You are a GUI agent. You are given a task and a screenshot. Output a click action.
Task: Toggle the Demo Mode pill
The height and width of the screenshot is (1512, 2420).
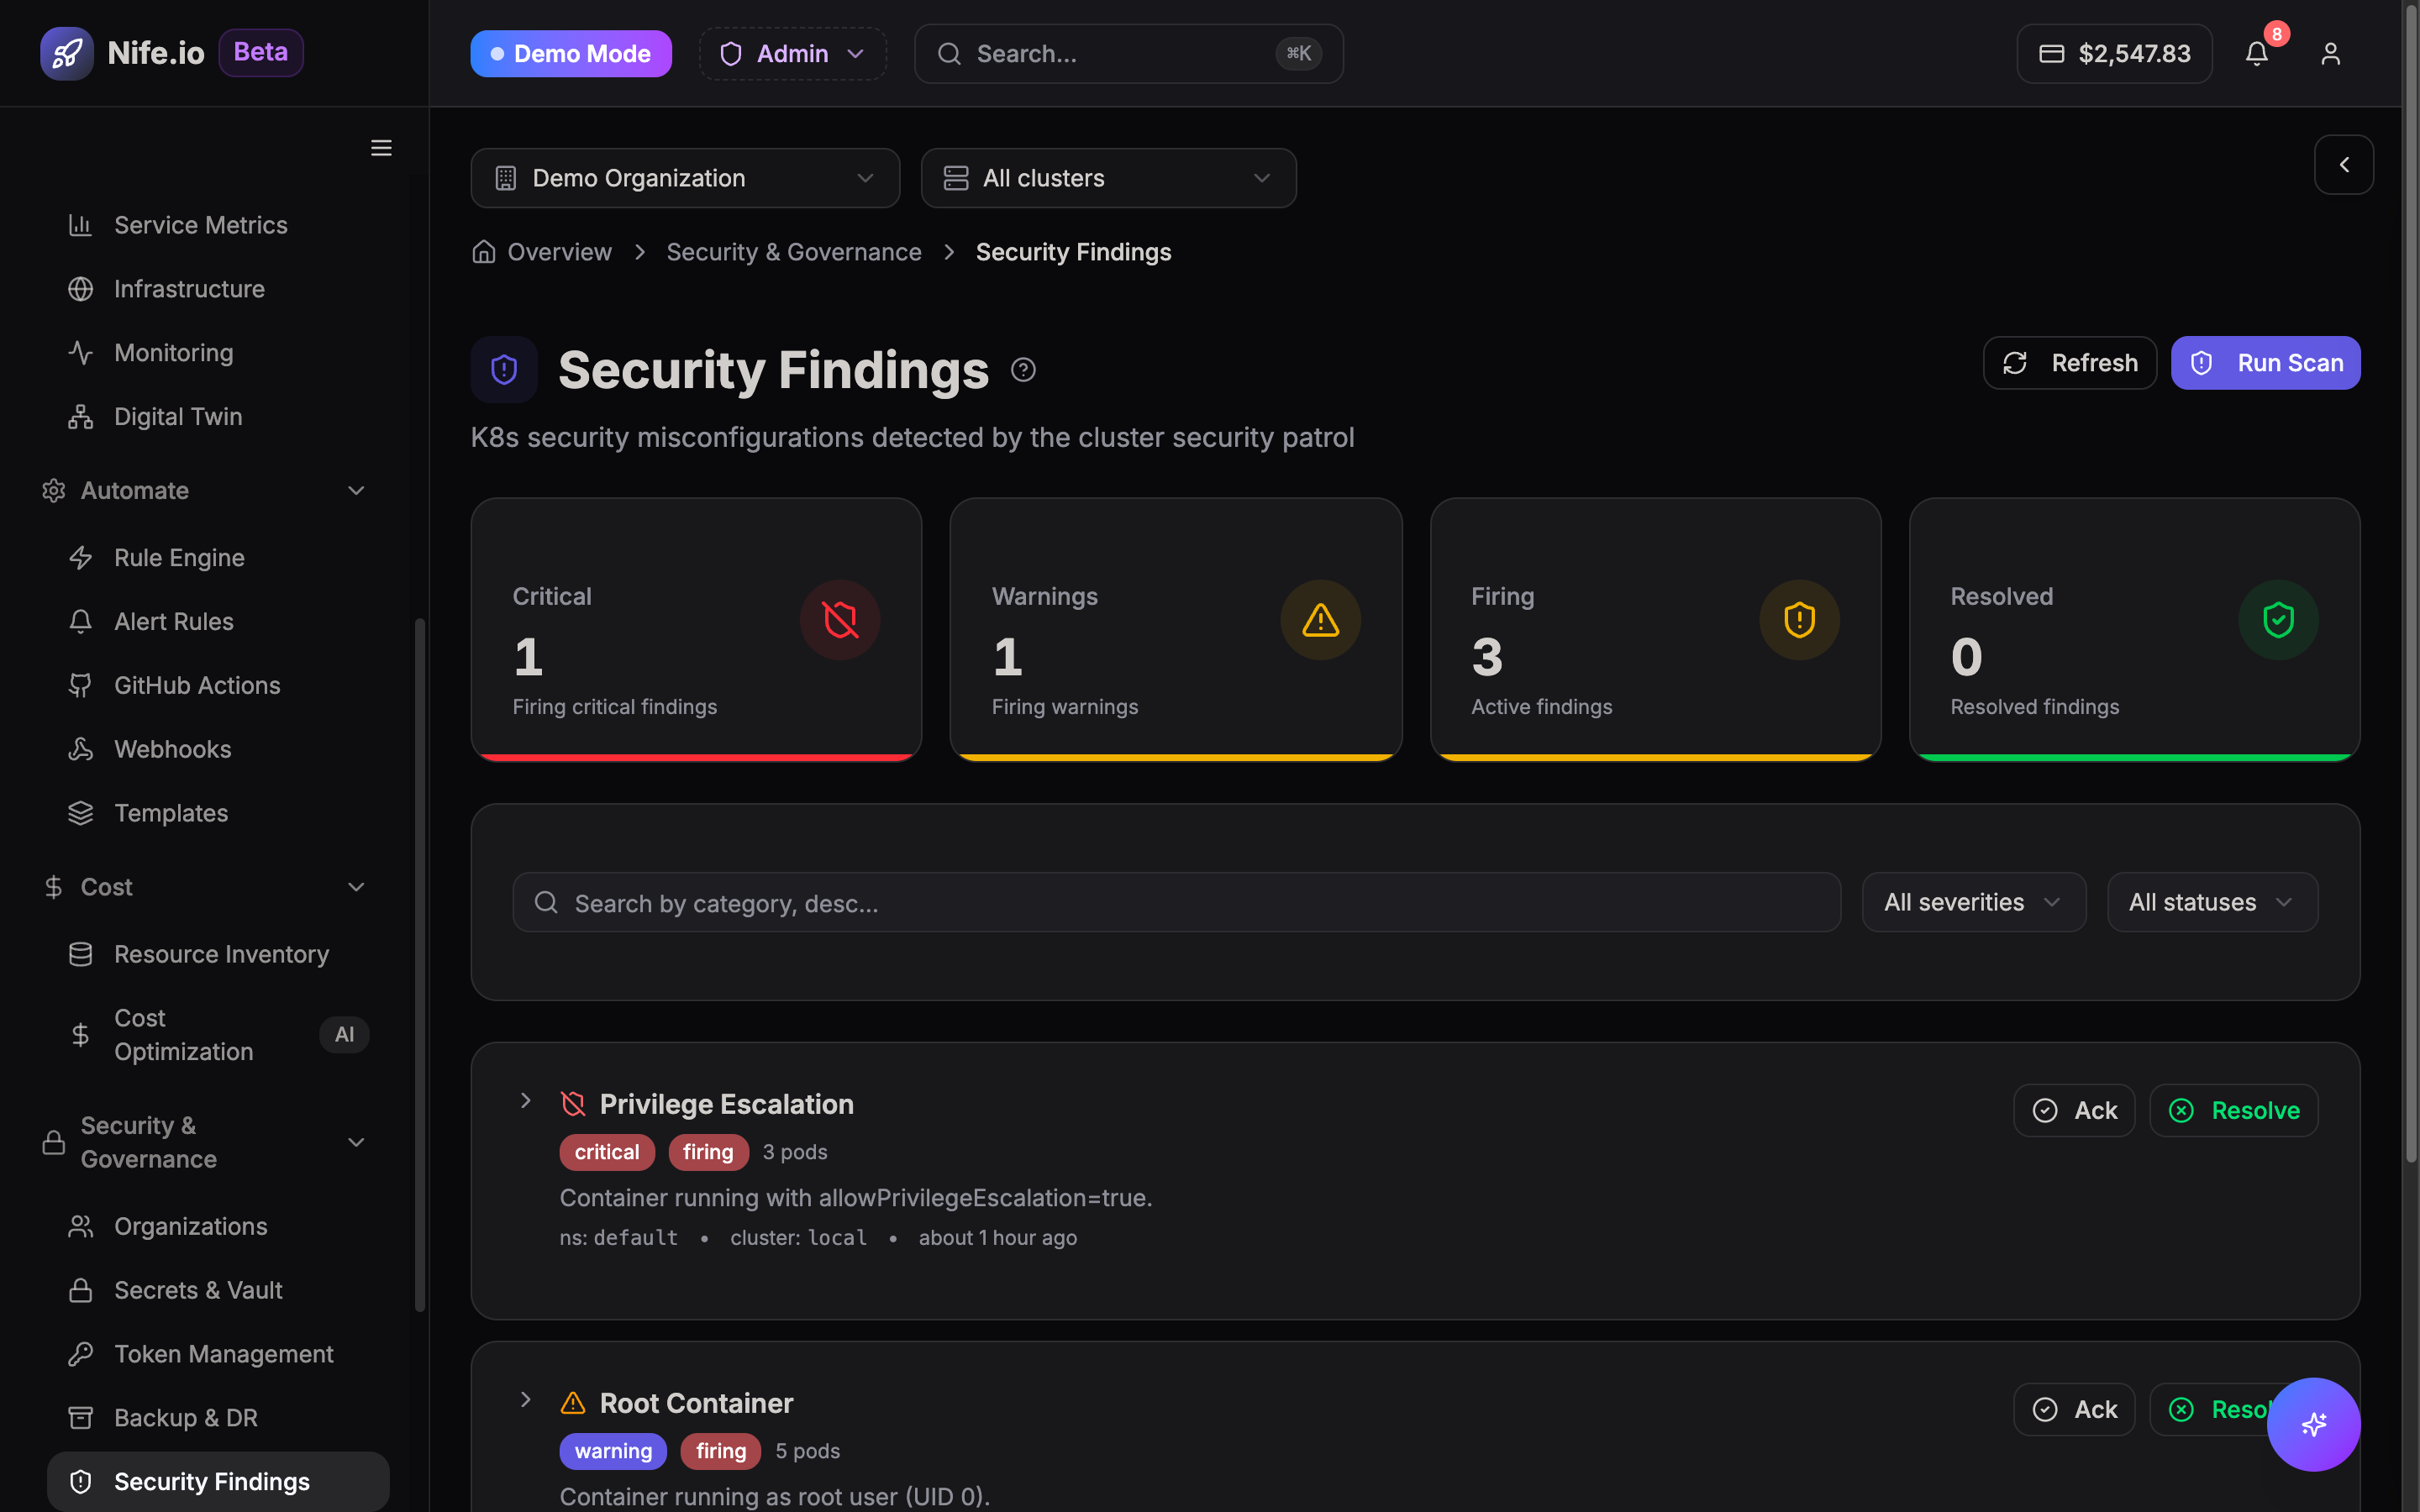tap(571, 54)
